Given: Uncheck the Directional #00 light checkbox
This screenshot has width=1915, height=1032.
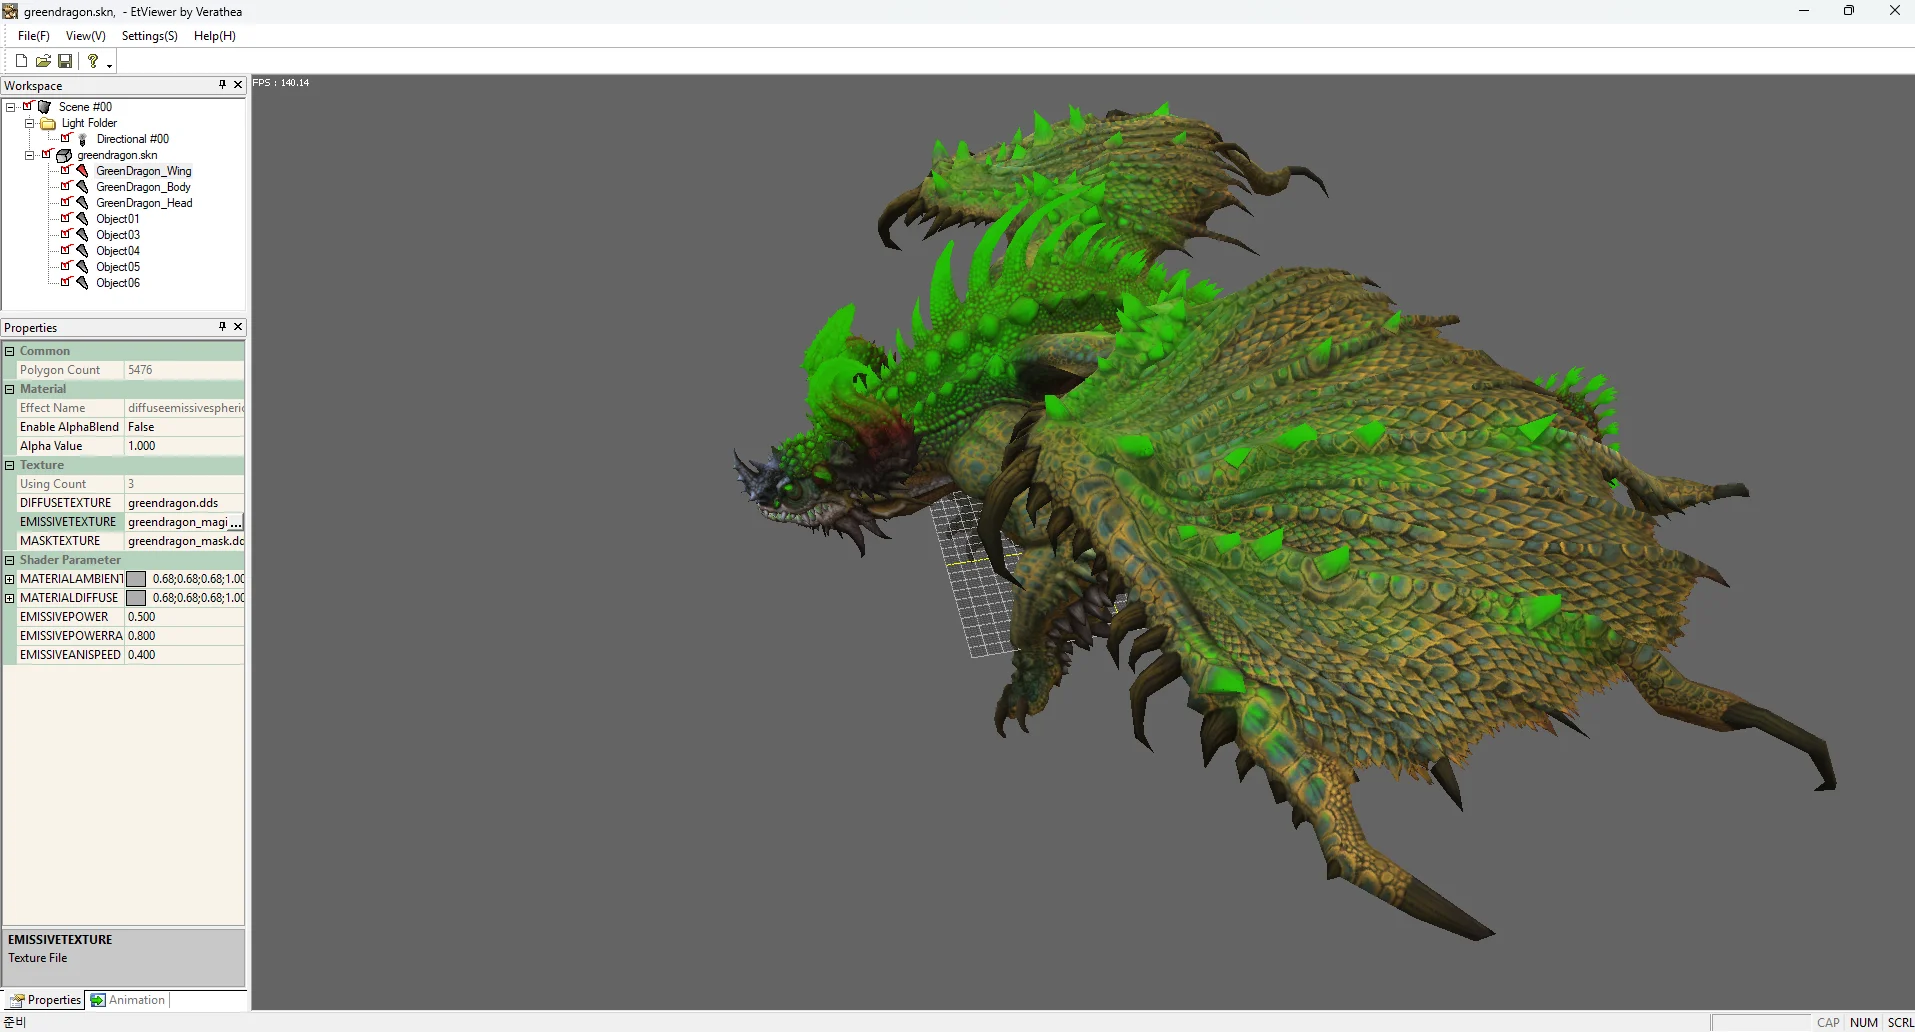Looking at the screenshot, I should pyautogui.click(x=66, y=138).
